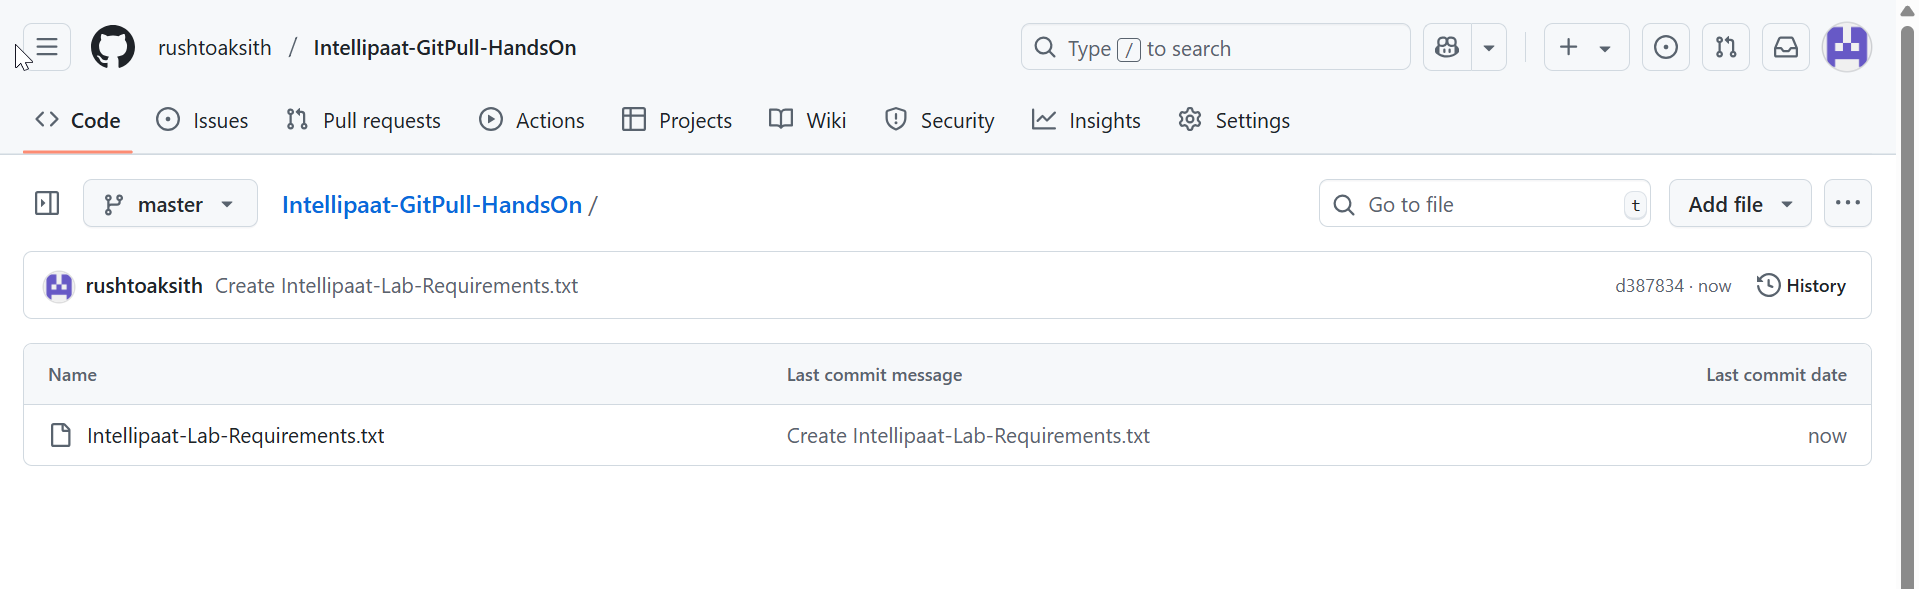The height and width of the screenshot is (589, 1919).
Task: View the commit History
Action: [x=1801, y=286]
